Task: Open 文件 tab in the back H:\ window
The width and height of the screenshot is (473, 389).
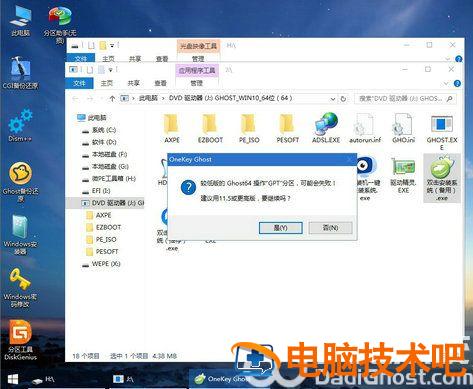Action: [80, 59]
